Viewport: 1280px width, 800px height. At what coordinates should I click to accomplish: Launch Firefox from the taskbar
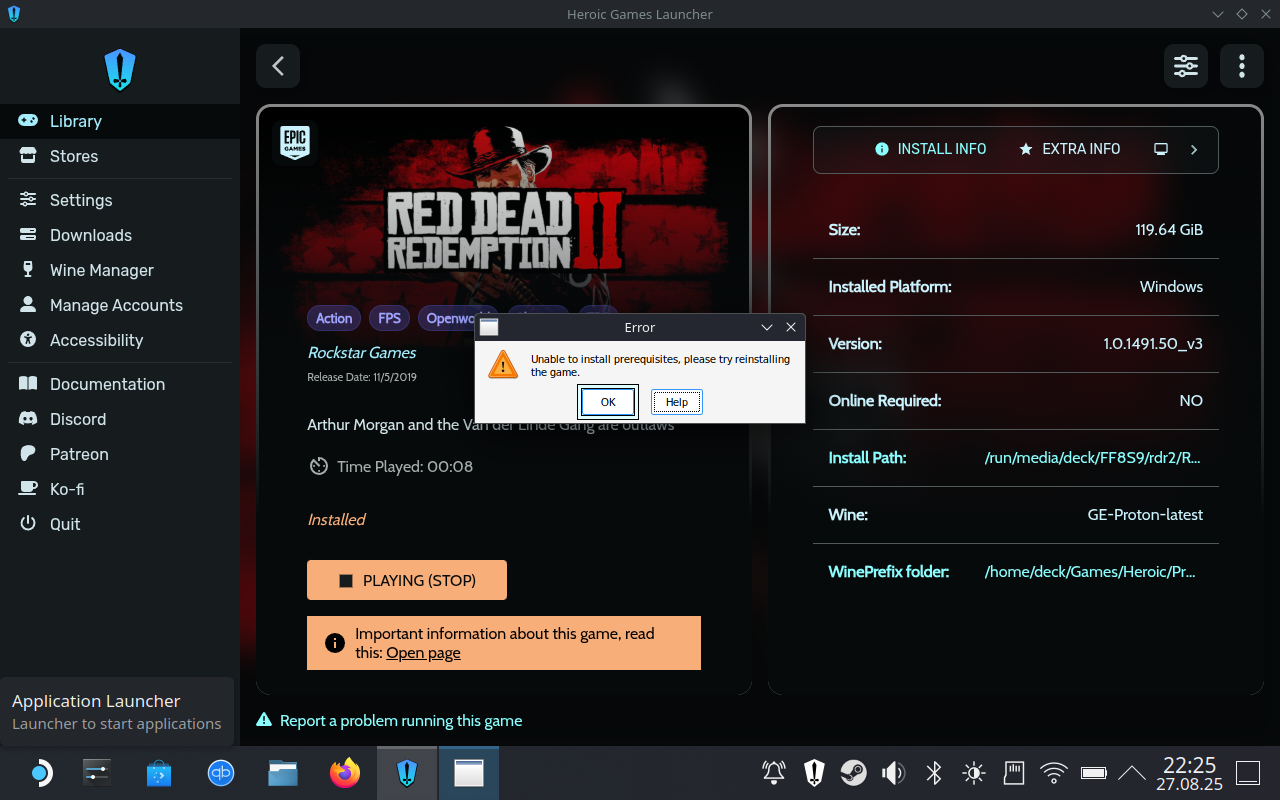click(x=345, y=773)
